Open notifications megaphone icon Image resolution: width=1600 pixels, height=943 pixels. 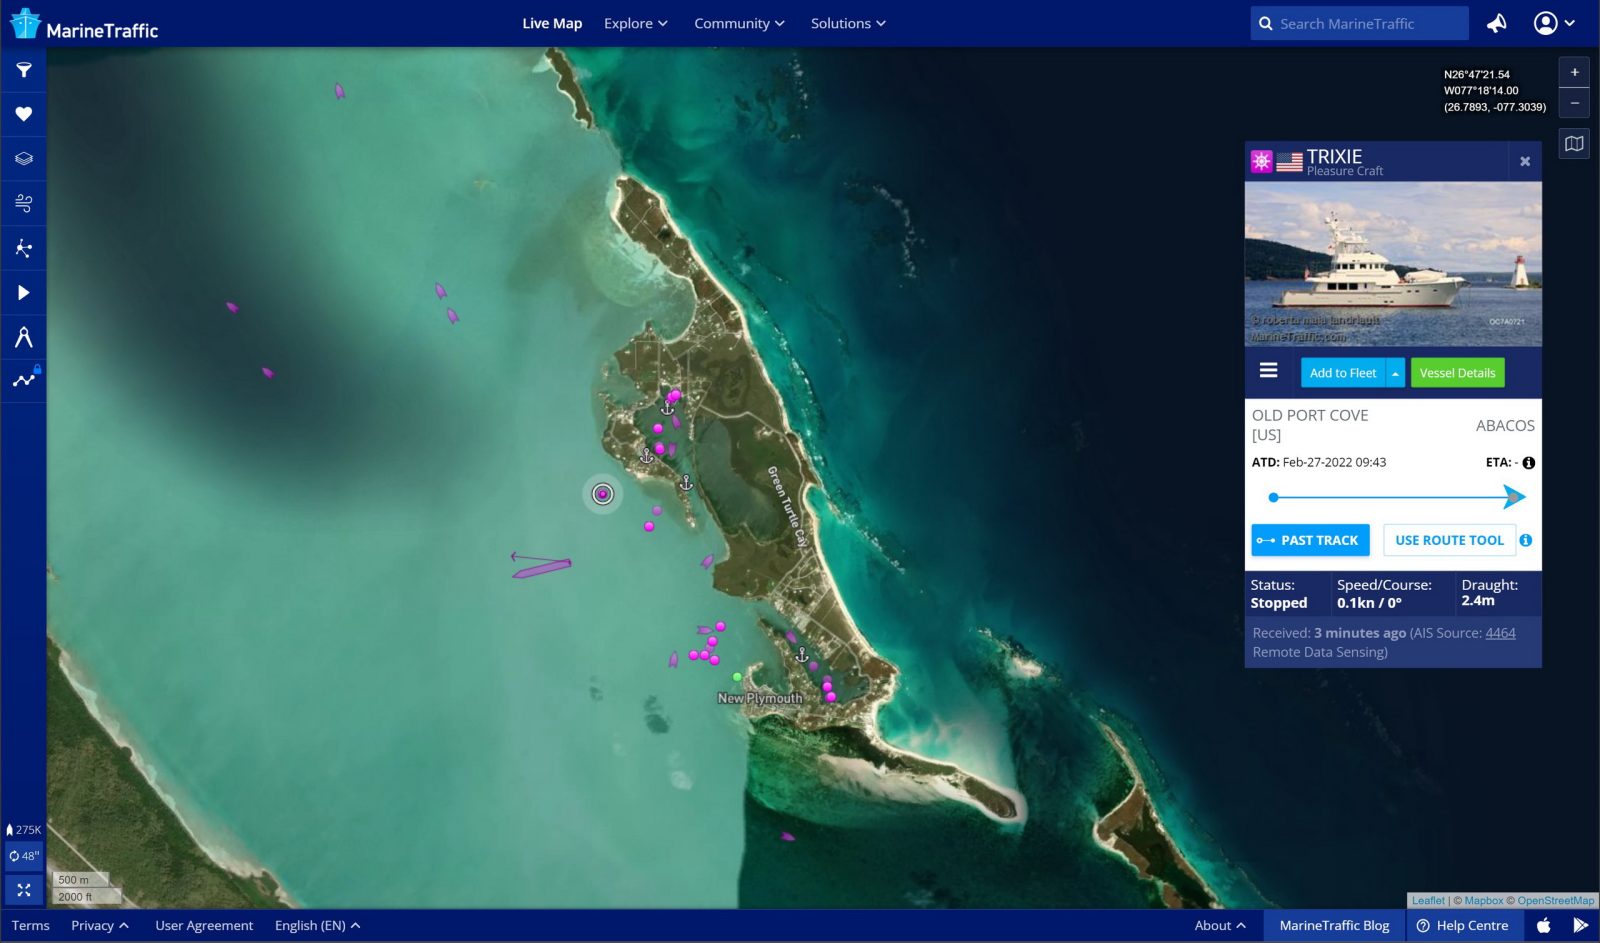click(1497, 23)
